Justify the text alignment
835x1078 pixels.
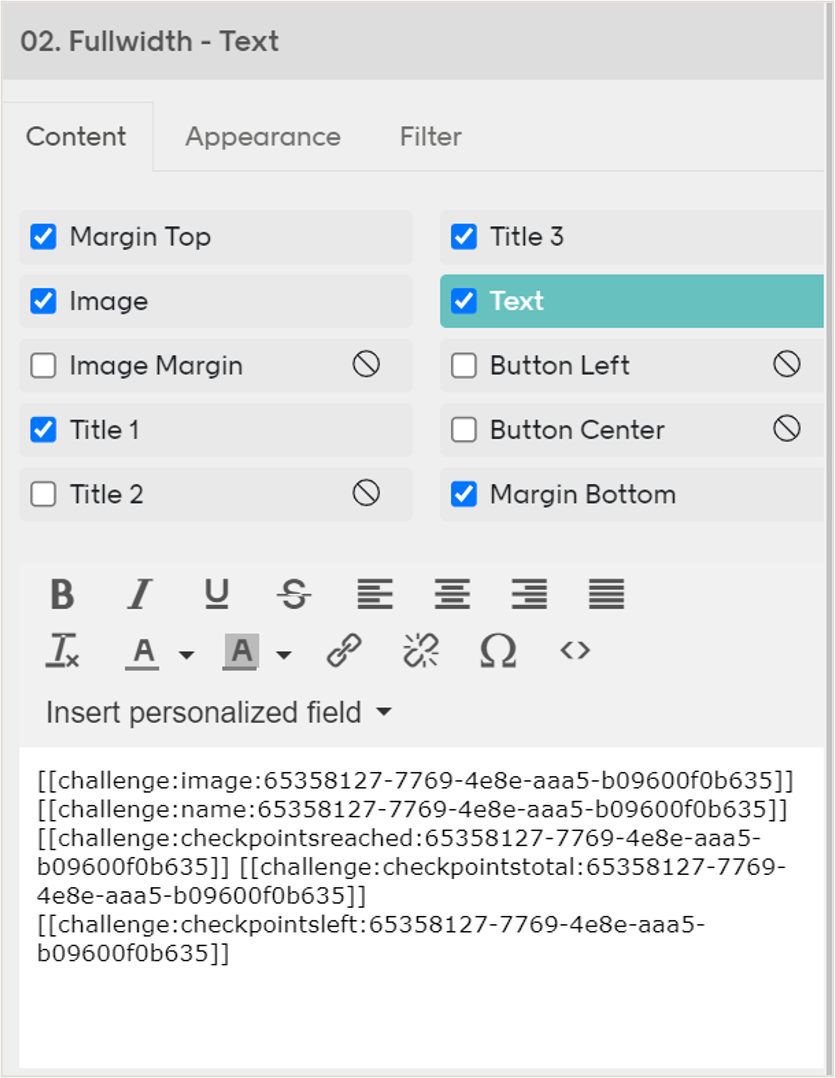point(606,594)
